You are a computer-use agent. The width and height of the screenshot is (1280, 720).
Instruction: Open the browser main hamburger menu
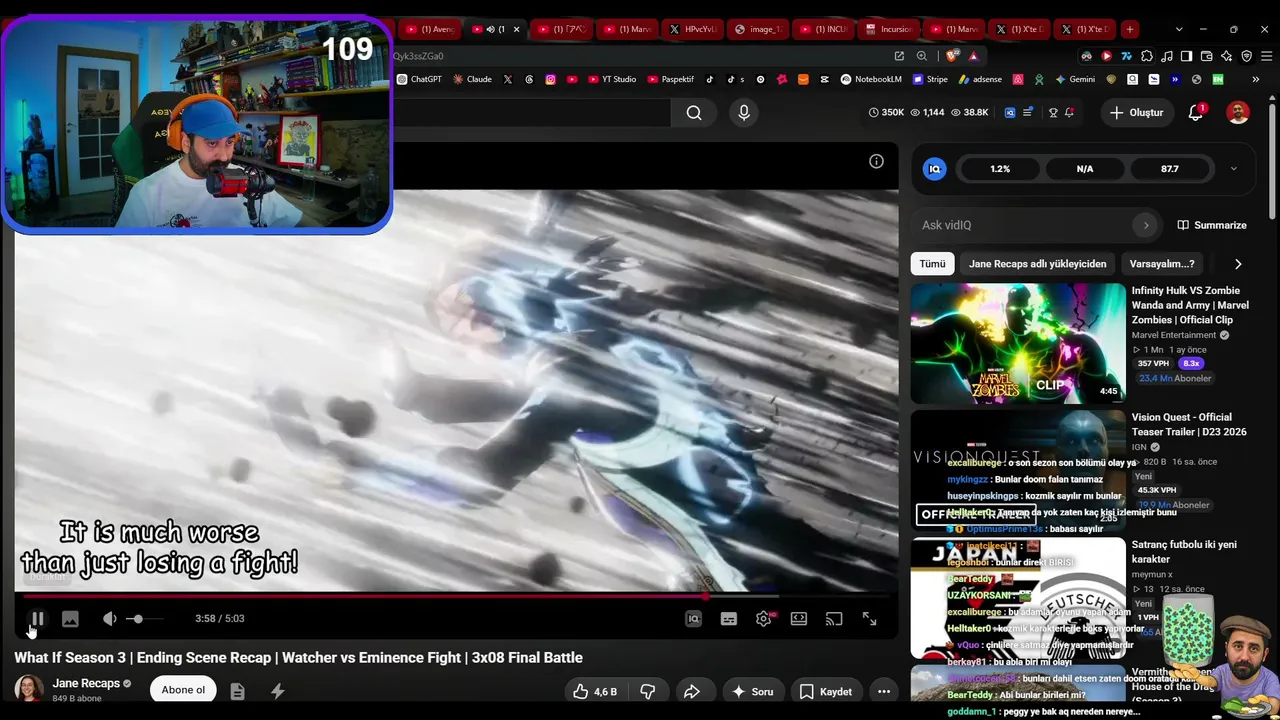click(x=1265, y=56)
